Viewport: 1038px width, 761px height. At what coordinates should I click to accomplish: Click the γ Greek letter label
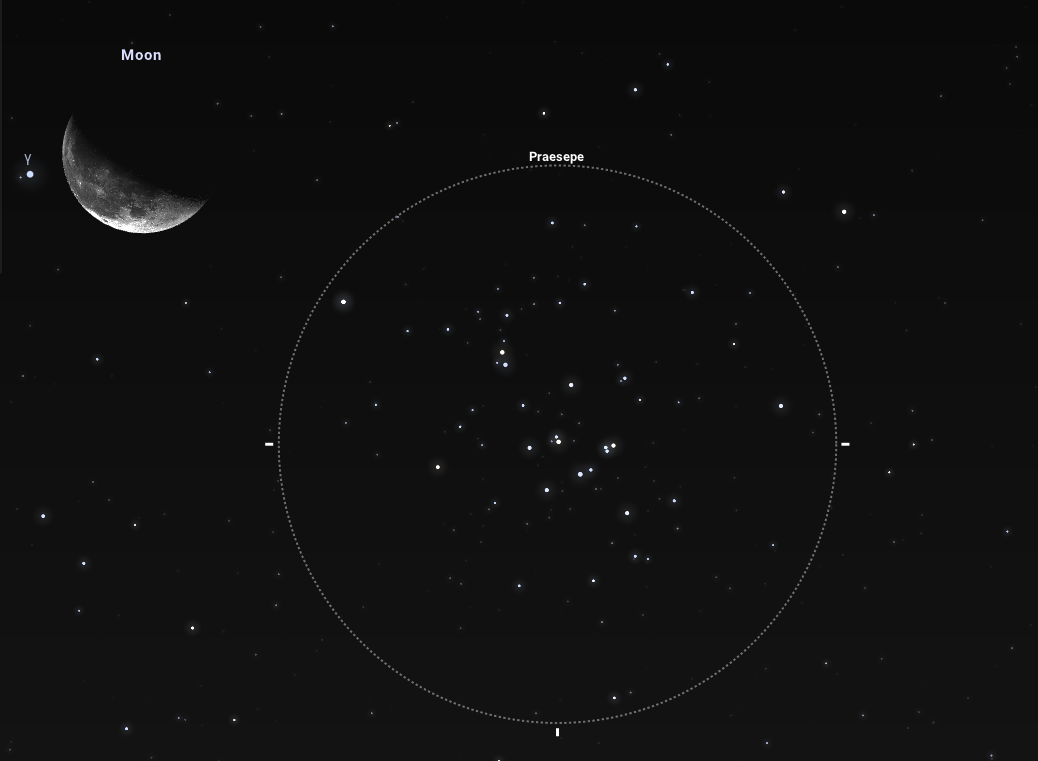pyautogui.click(x=28, y=158)
